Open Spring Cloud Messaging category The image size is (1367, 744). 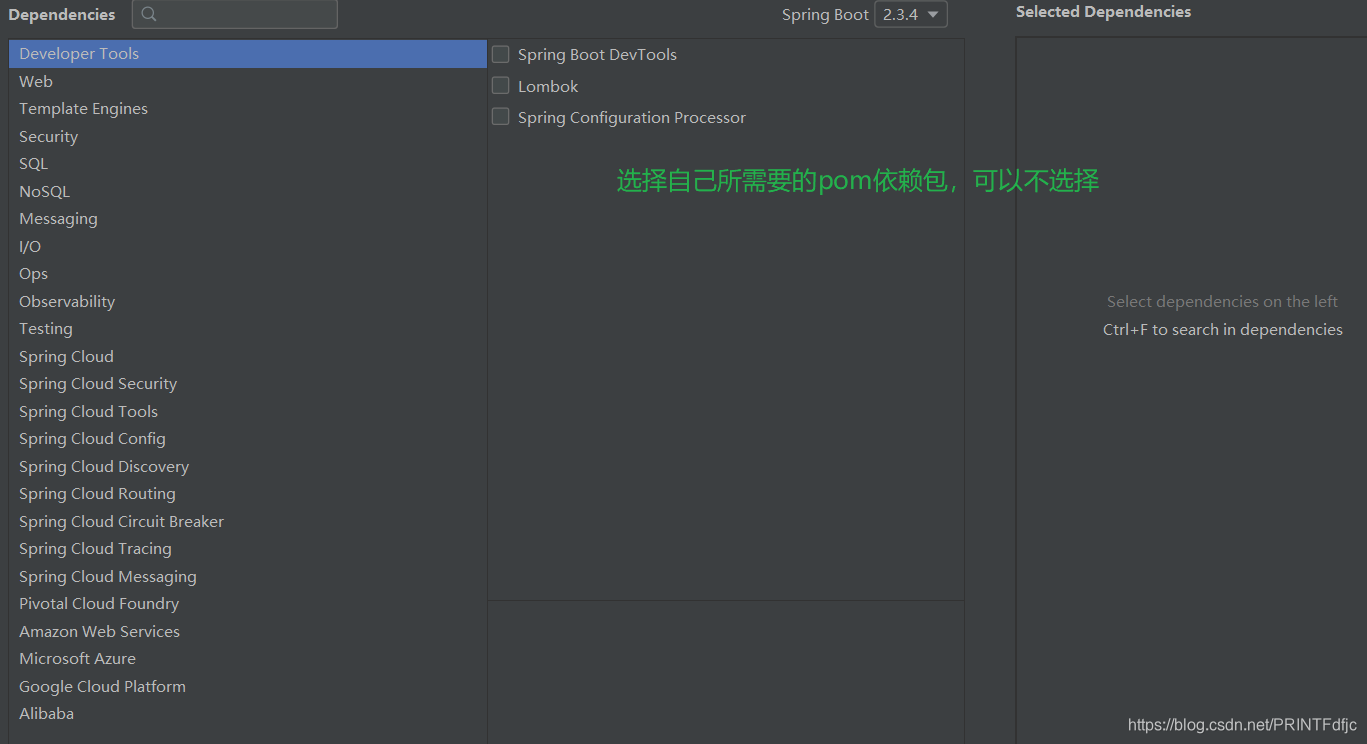[247, 577]
